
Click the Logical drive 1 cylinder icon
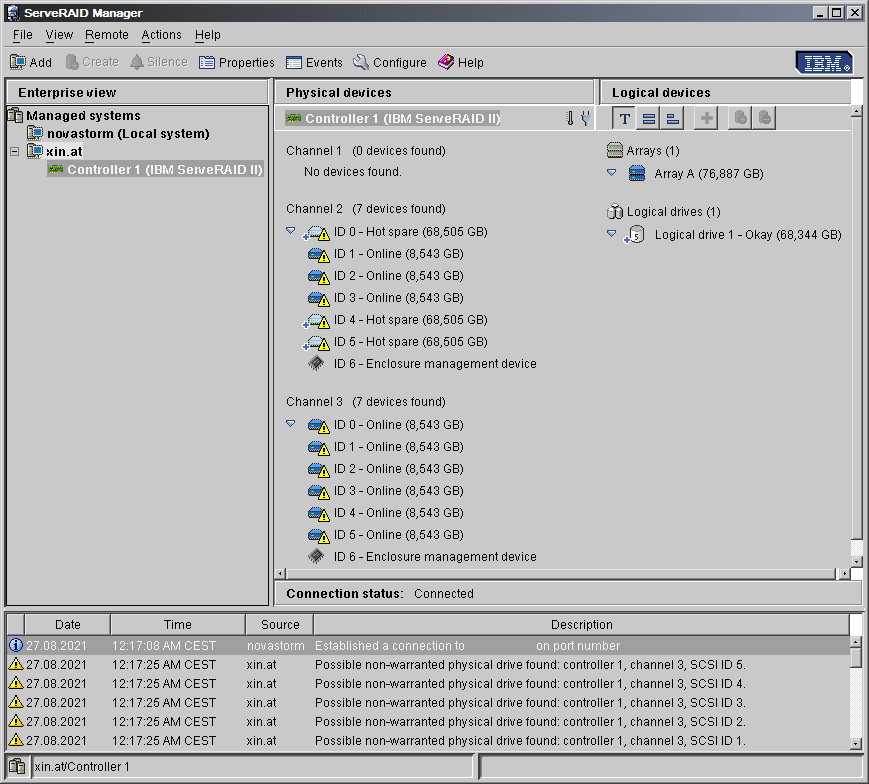pyautogui.click(x=635, y=235)
